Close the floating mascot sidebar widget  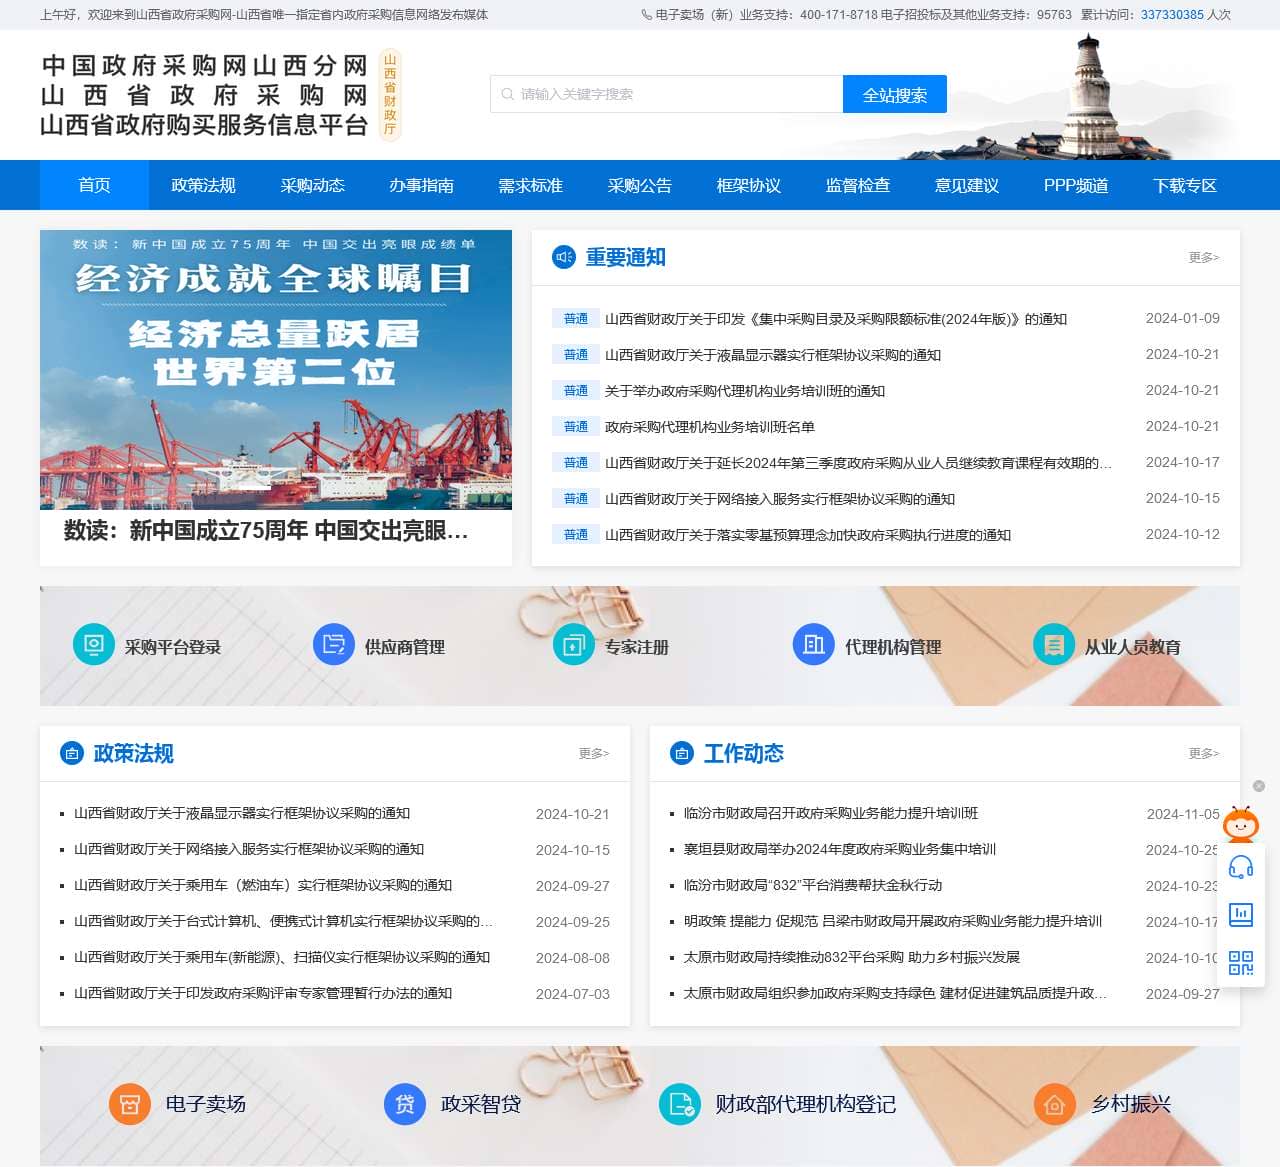tap(1259, 786)
